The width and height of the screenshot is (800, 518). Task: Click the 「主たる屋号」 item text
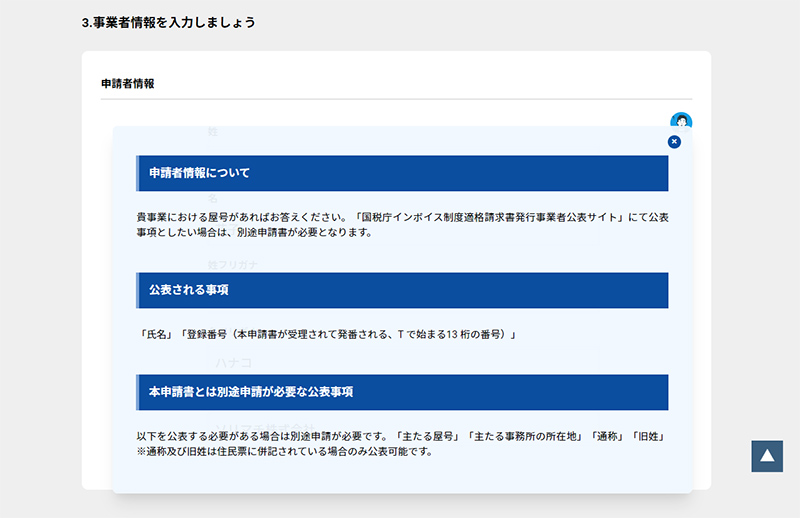coord(428,437)
